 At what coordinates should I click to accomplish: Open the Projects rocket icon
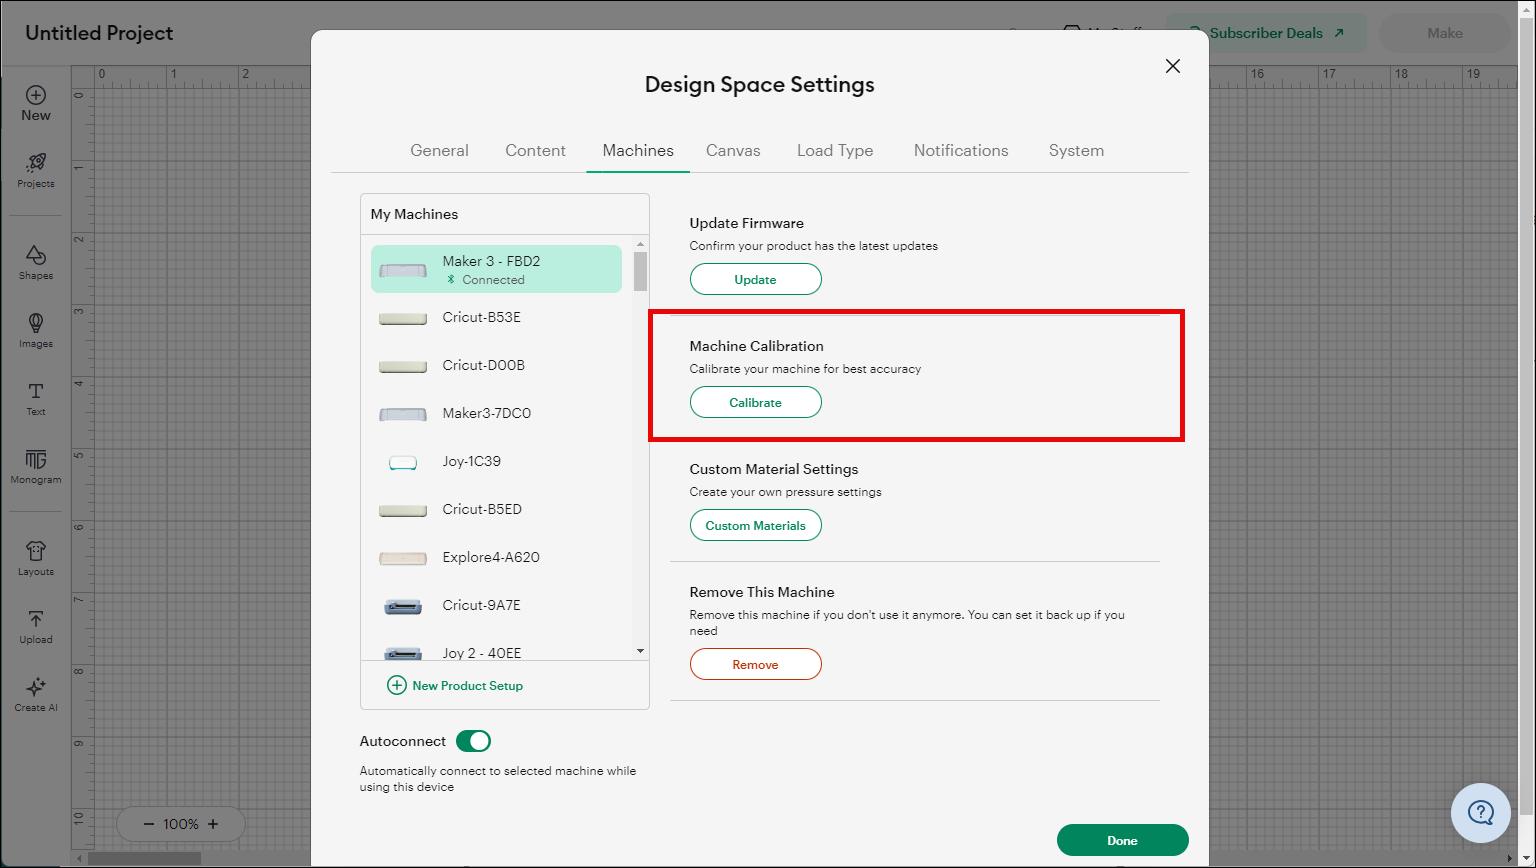(35, 164)
